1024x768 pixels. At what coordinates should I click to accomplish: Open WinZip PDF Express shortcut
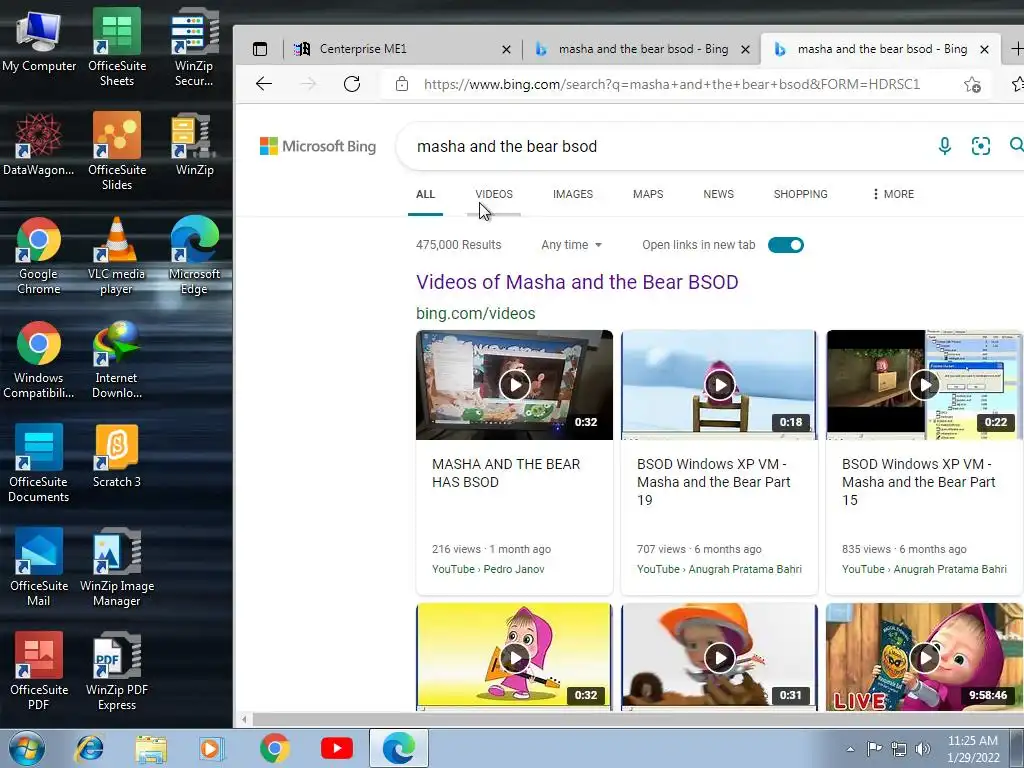117,671
